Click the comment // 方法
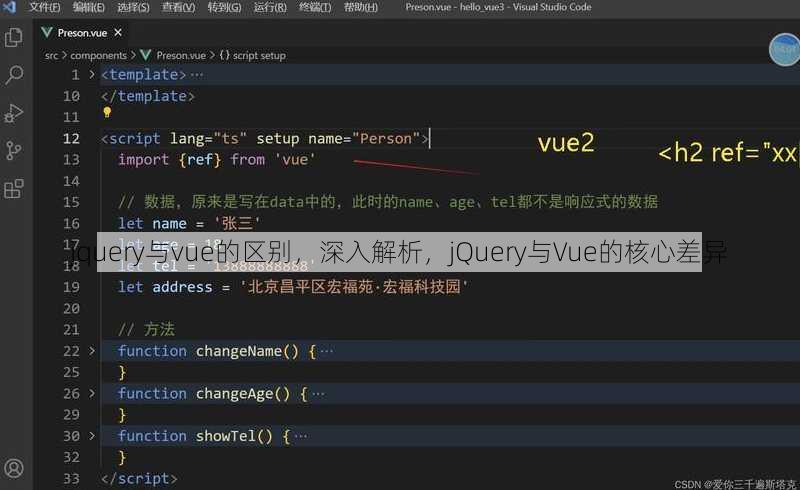Screen dimensions: 800x490 click(146, 329)
